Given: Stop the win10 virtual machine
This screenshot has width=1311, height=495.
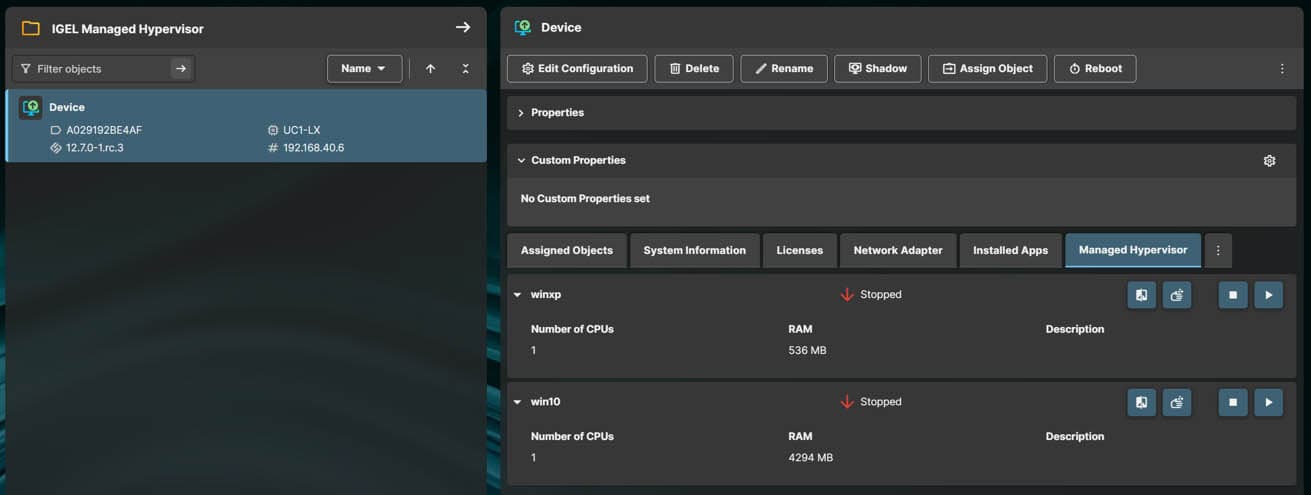Looking at the screenshot, I should pyautogui.click(x=1233, y=402).
